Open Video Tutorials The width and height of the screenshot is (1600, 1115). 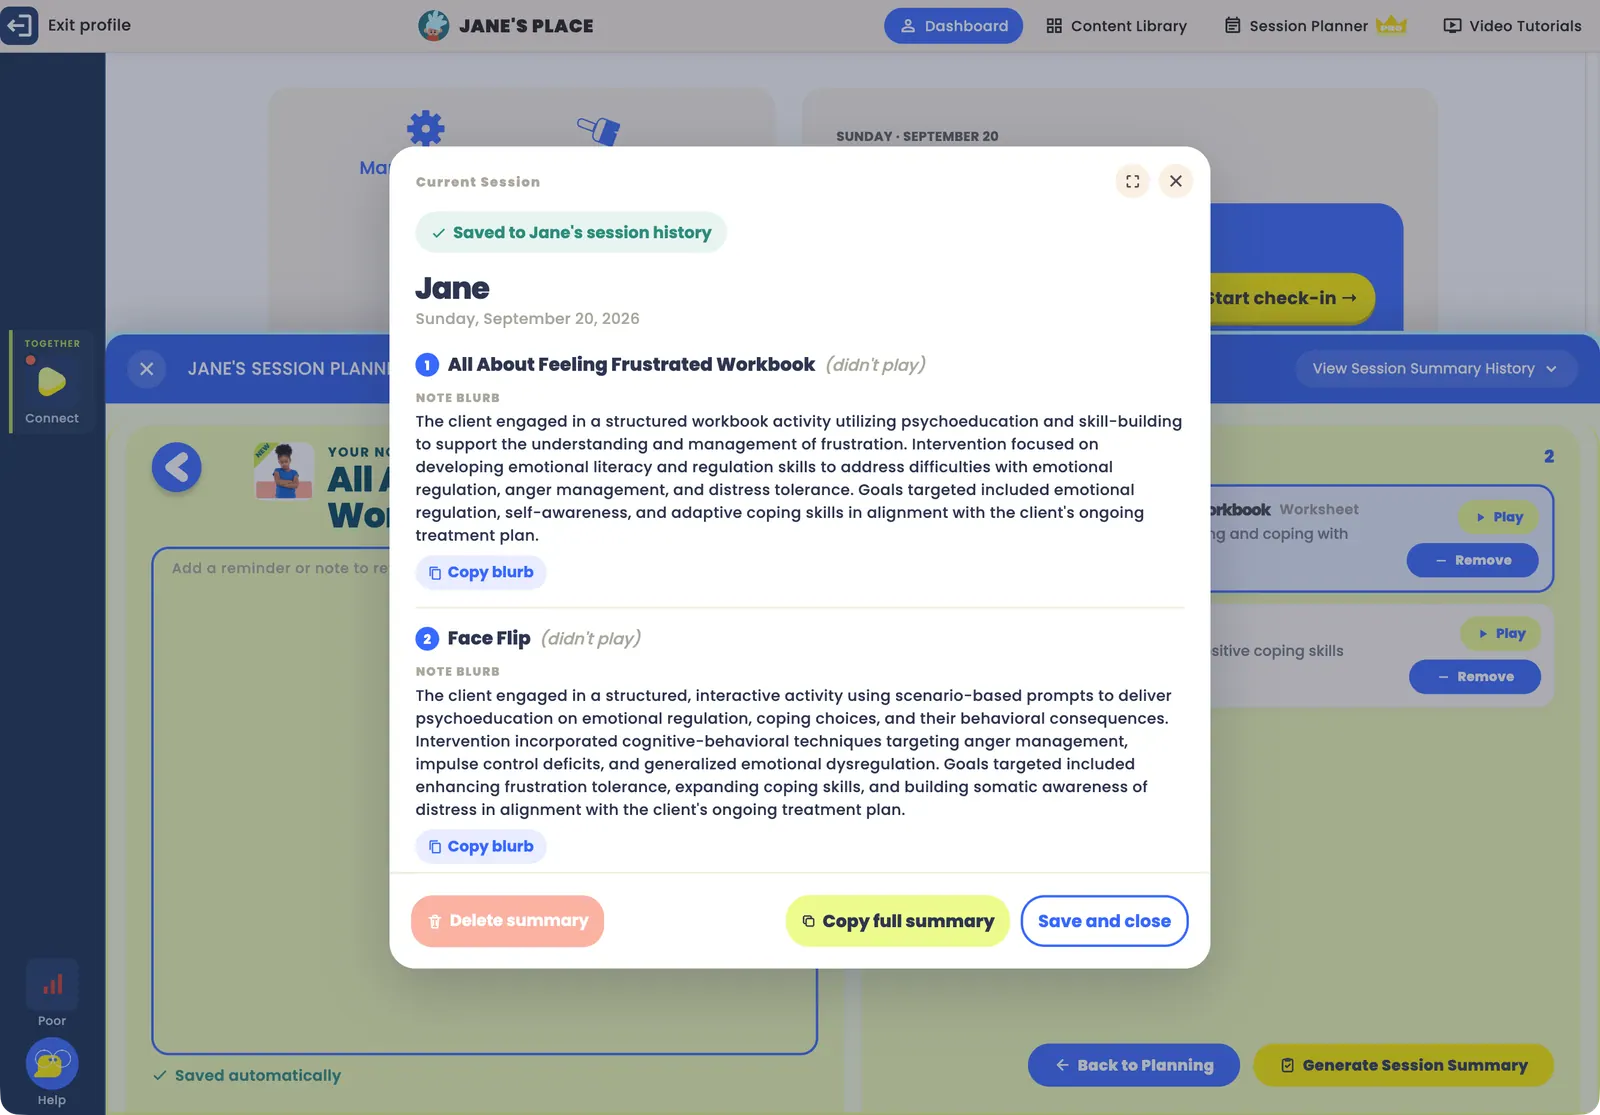[1512, 26]
